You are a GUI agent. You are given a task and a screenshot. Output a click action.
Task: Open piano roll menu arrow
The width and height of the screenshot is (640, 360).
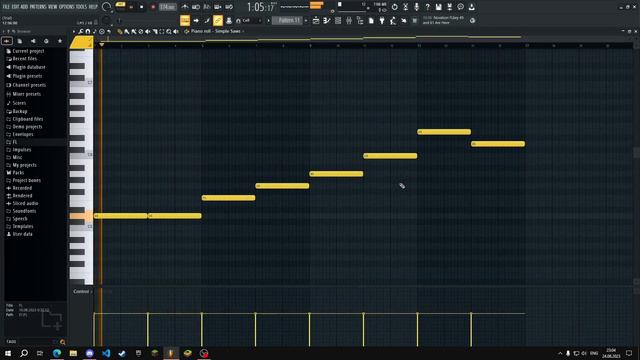(74, 31)
